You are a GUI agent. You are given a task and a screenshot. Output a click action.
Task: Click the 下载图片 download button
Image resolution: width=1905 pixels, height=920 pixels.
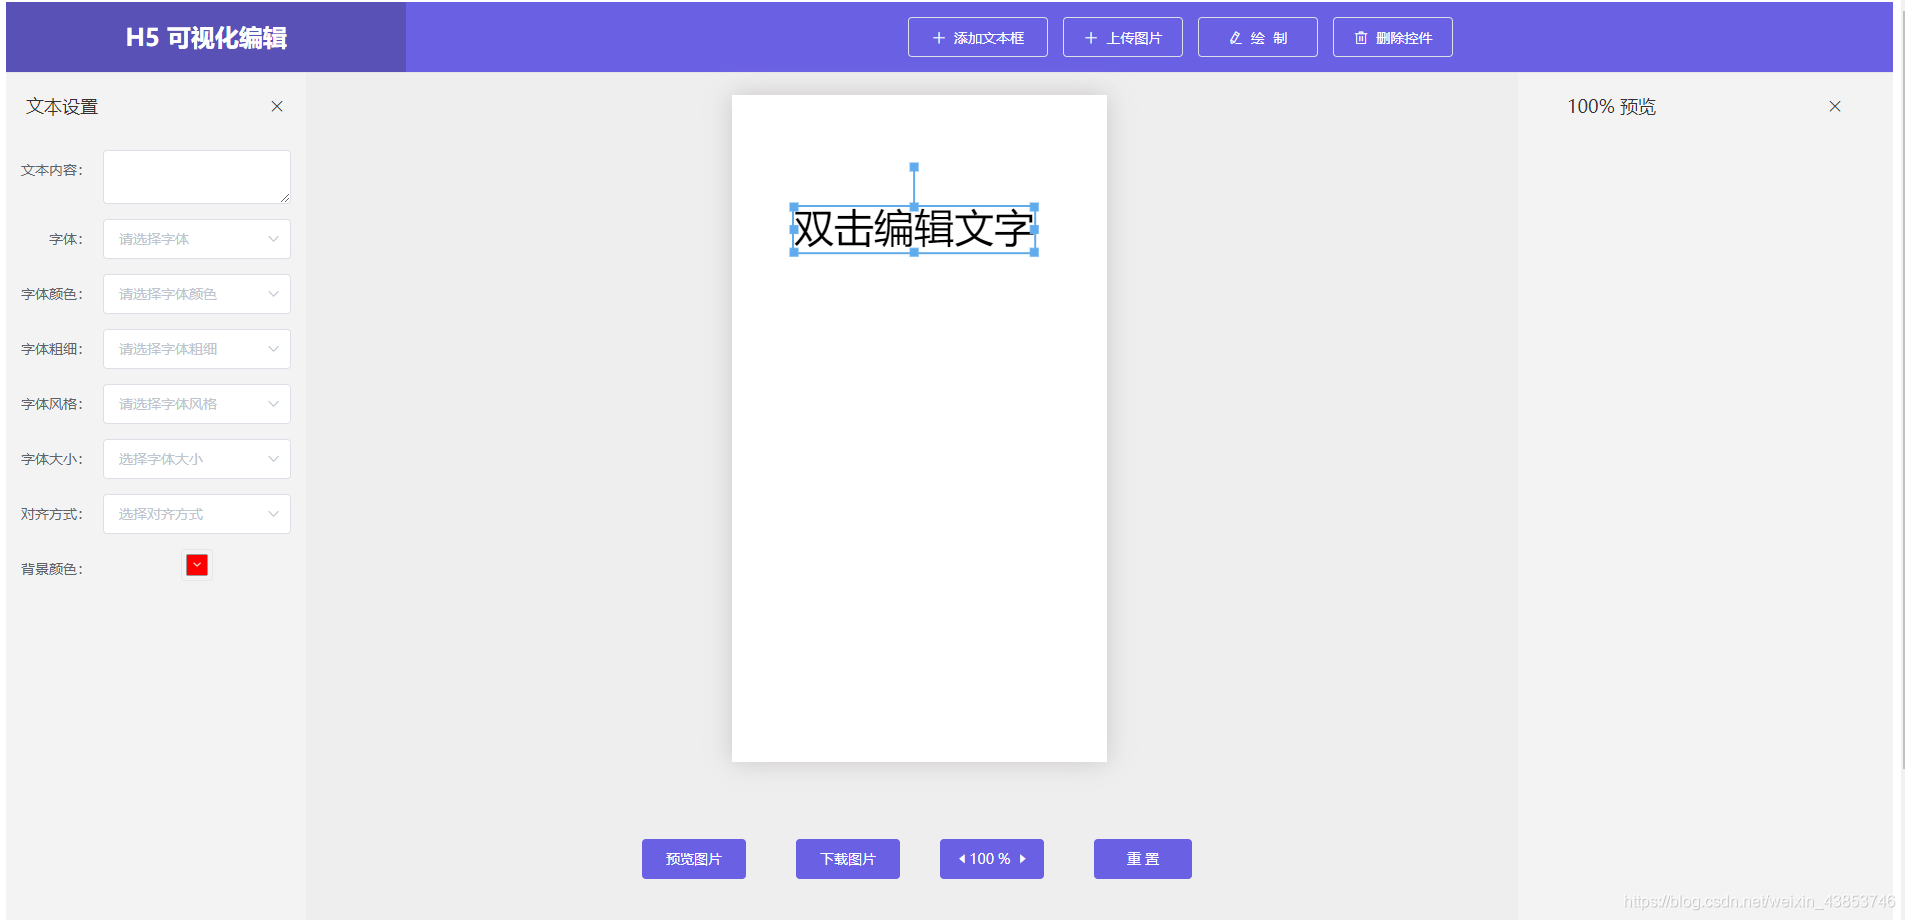(846, 858)
